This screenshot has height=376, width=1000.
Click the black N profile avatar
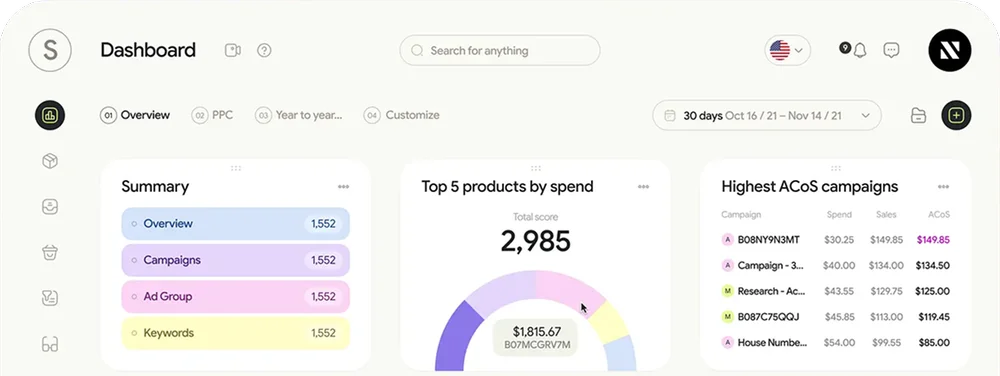(x=950, y=50)
